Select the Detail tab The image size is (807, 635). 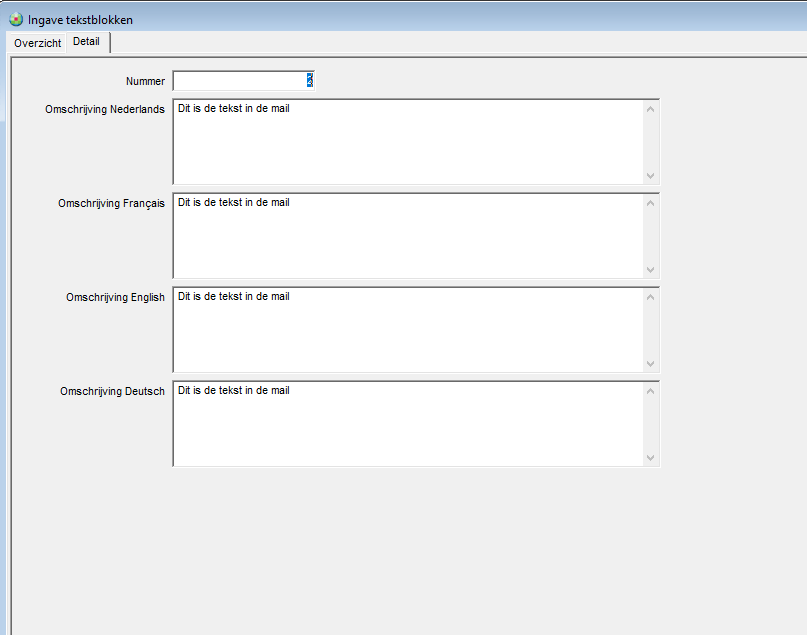[x=87, y=42]
